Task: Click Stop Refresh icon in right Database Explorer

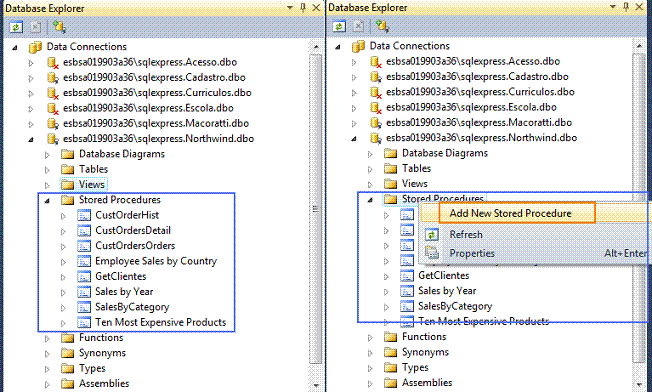Action: (x=358, y=26)
